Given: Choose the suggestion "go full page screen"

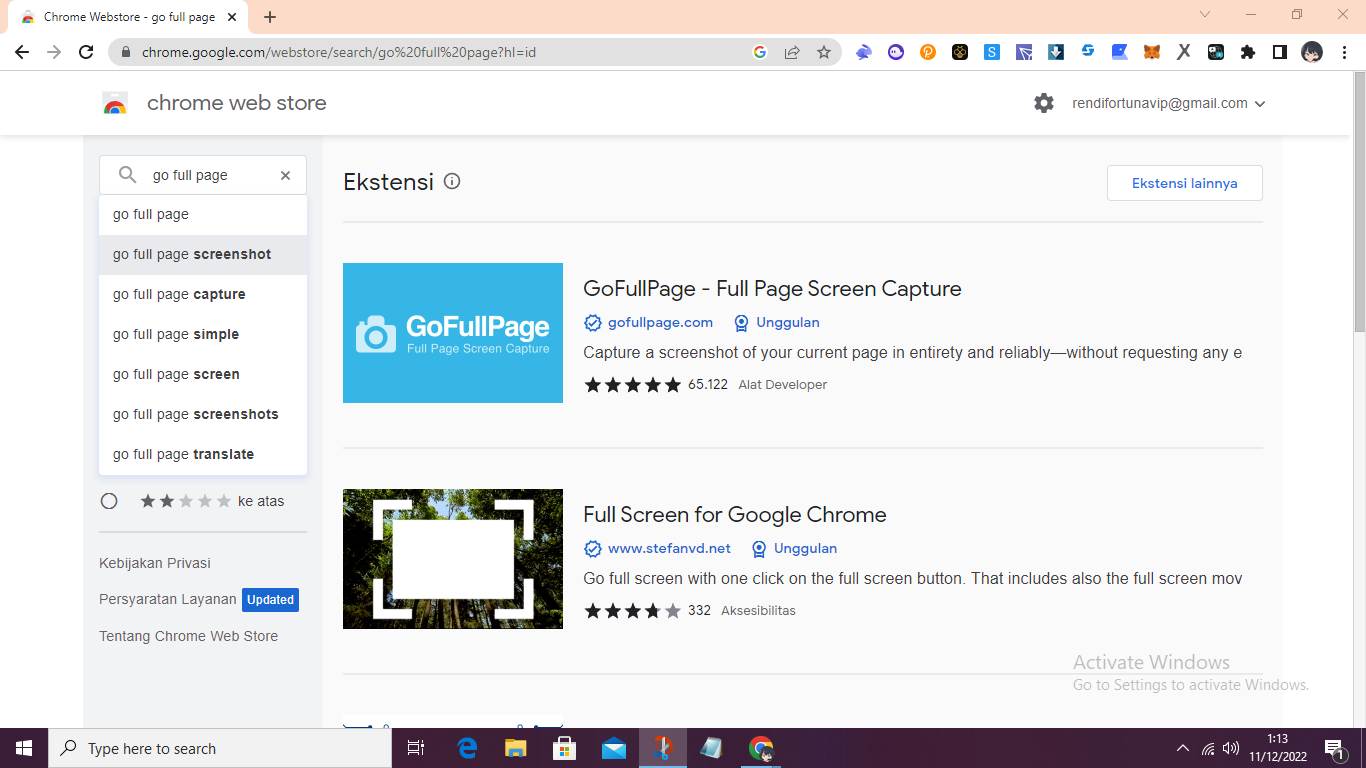Looking at the screenshot, I should pos(203,374).
